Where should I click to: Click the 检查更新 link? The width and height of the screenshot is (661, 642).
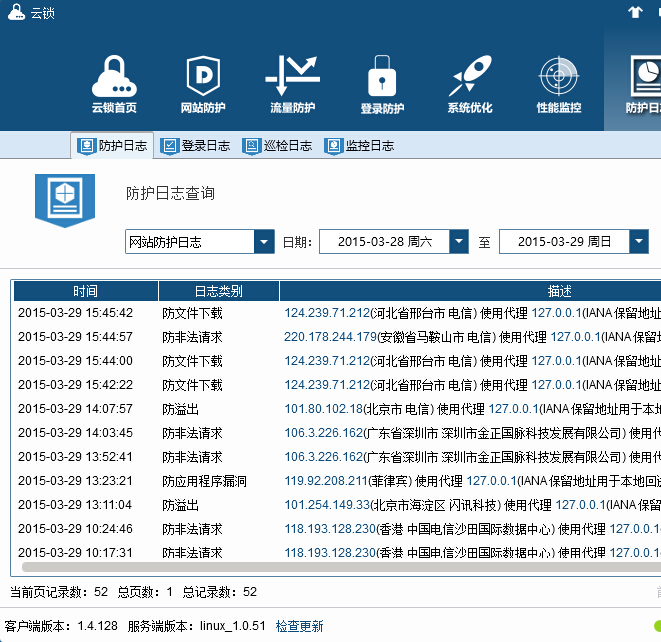[x=300, y=626]
